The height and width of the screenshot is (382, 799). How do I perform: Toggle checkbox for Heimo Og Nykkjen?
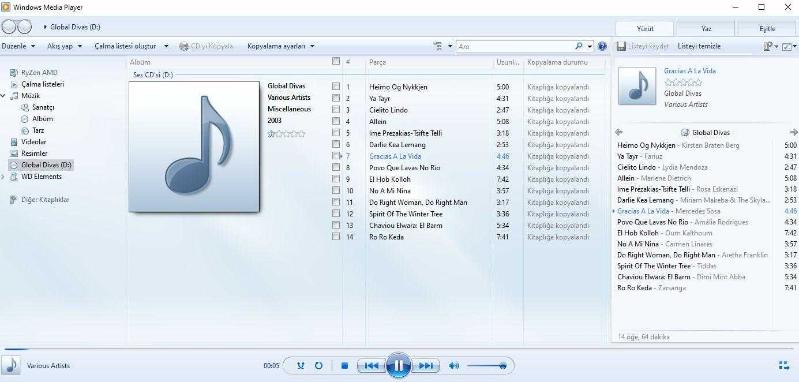[x=335, y=87]
